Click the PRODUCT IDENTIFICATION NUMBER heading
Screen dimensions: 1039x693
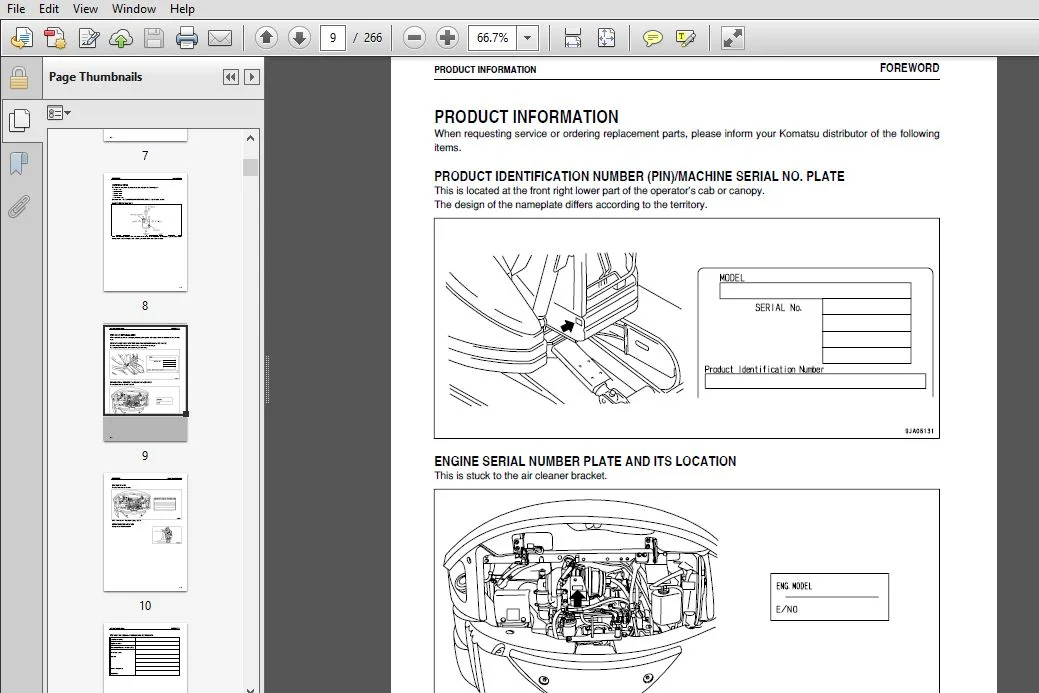click(639, 176)
